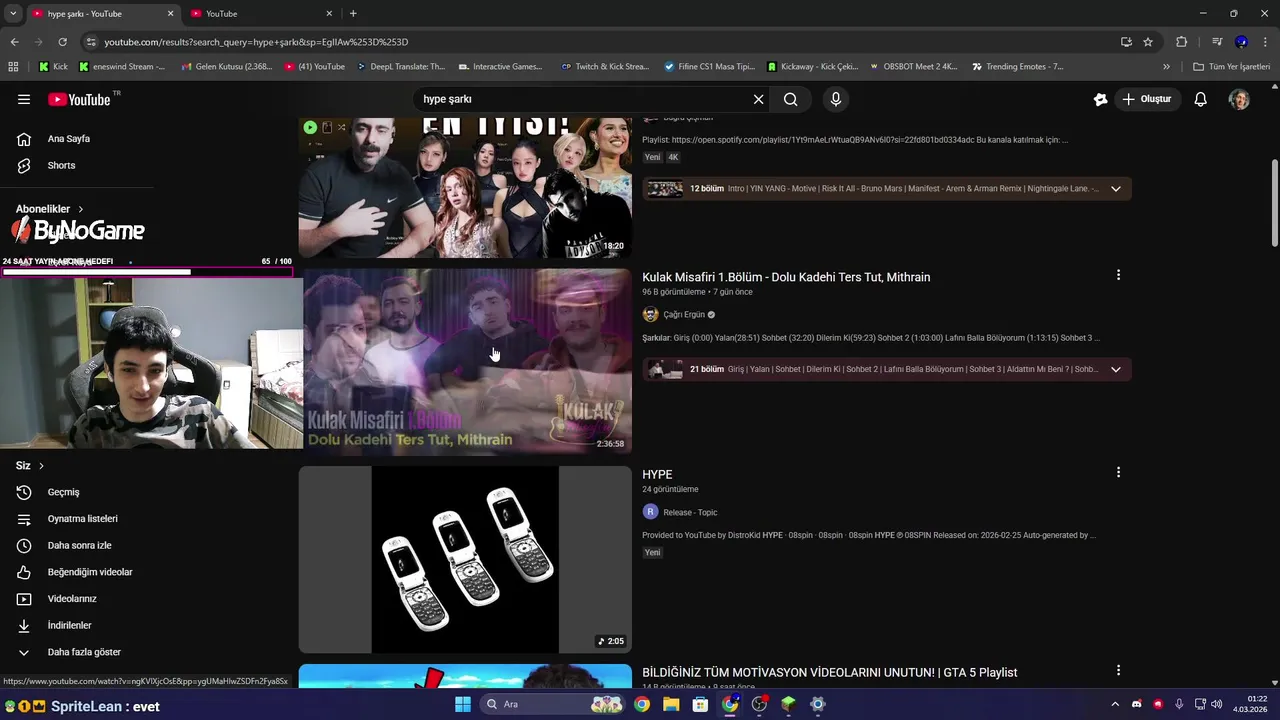Open the taskbar volume speaker icon
Image resolution: width=1280 pixels, height=720 pixels.
click(1217, 704)
